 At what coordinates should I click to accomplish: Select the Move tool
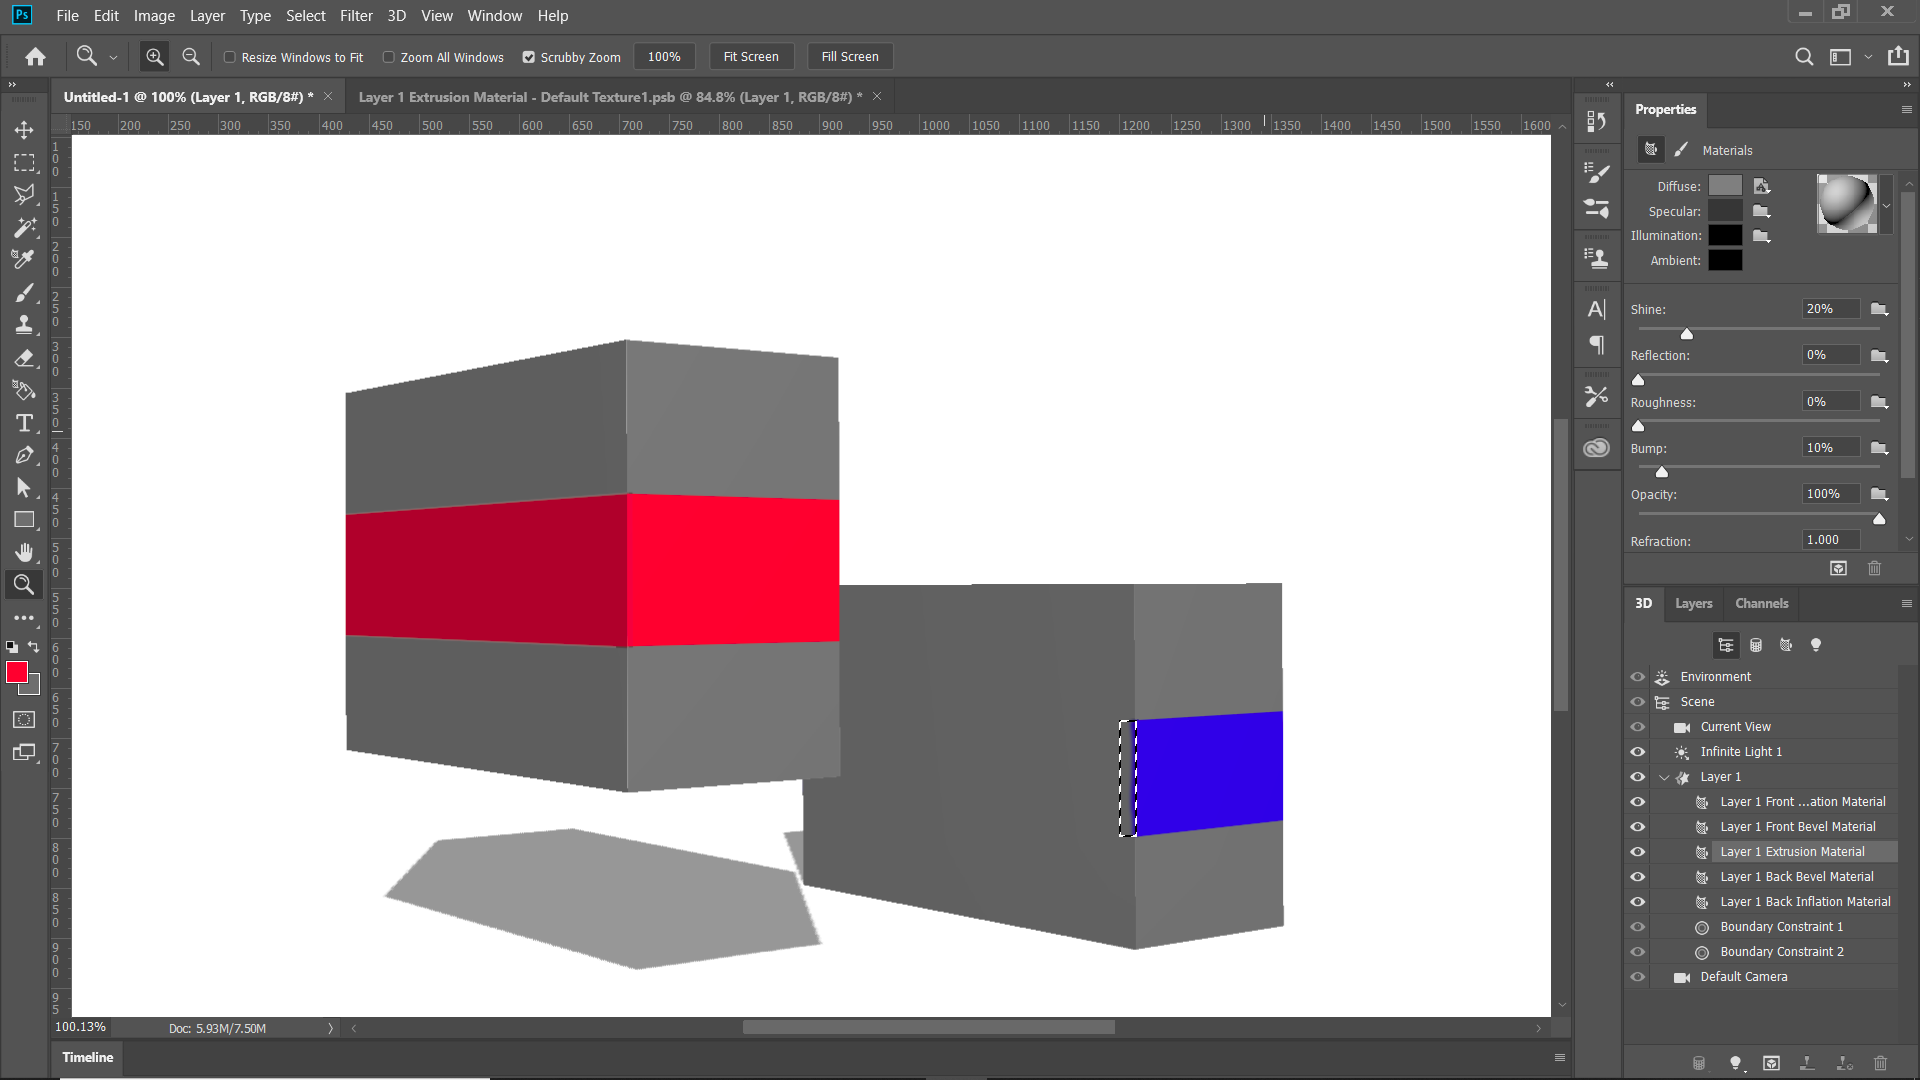click(24, 130)
